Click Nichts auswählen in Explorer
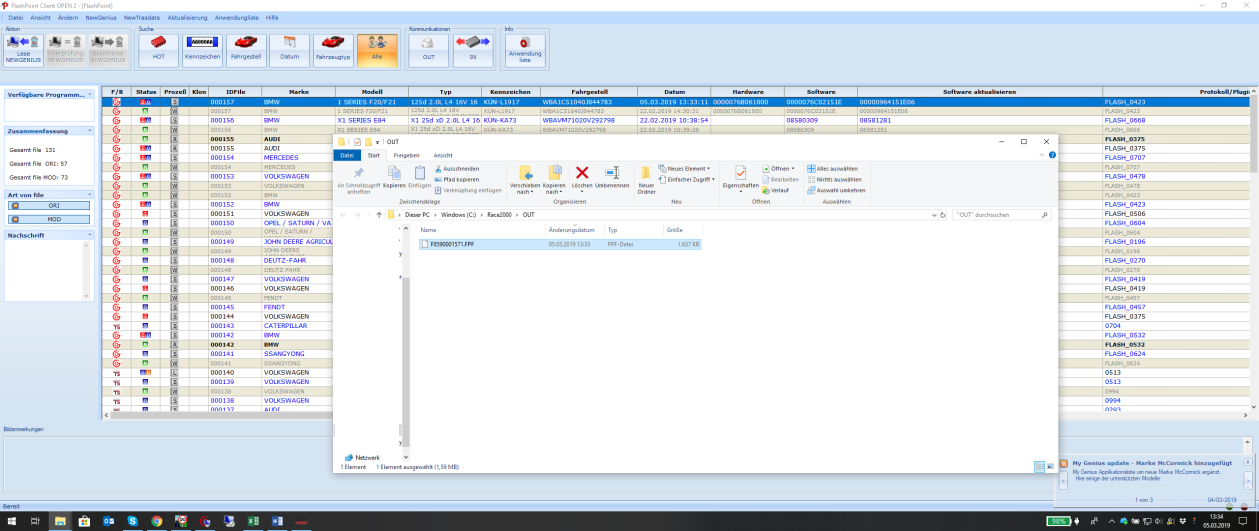 point(834,179)
